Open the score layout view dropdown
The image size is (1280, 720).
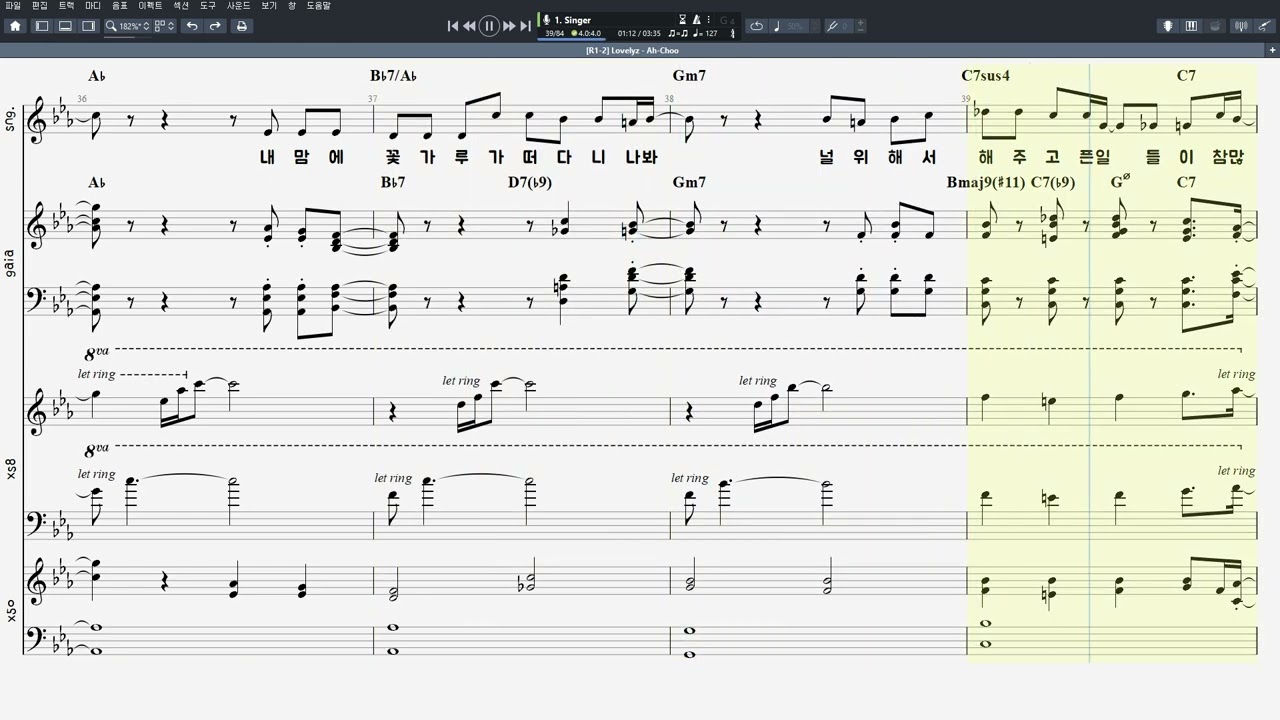tap(164, 26)
